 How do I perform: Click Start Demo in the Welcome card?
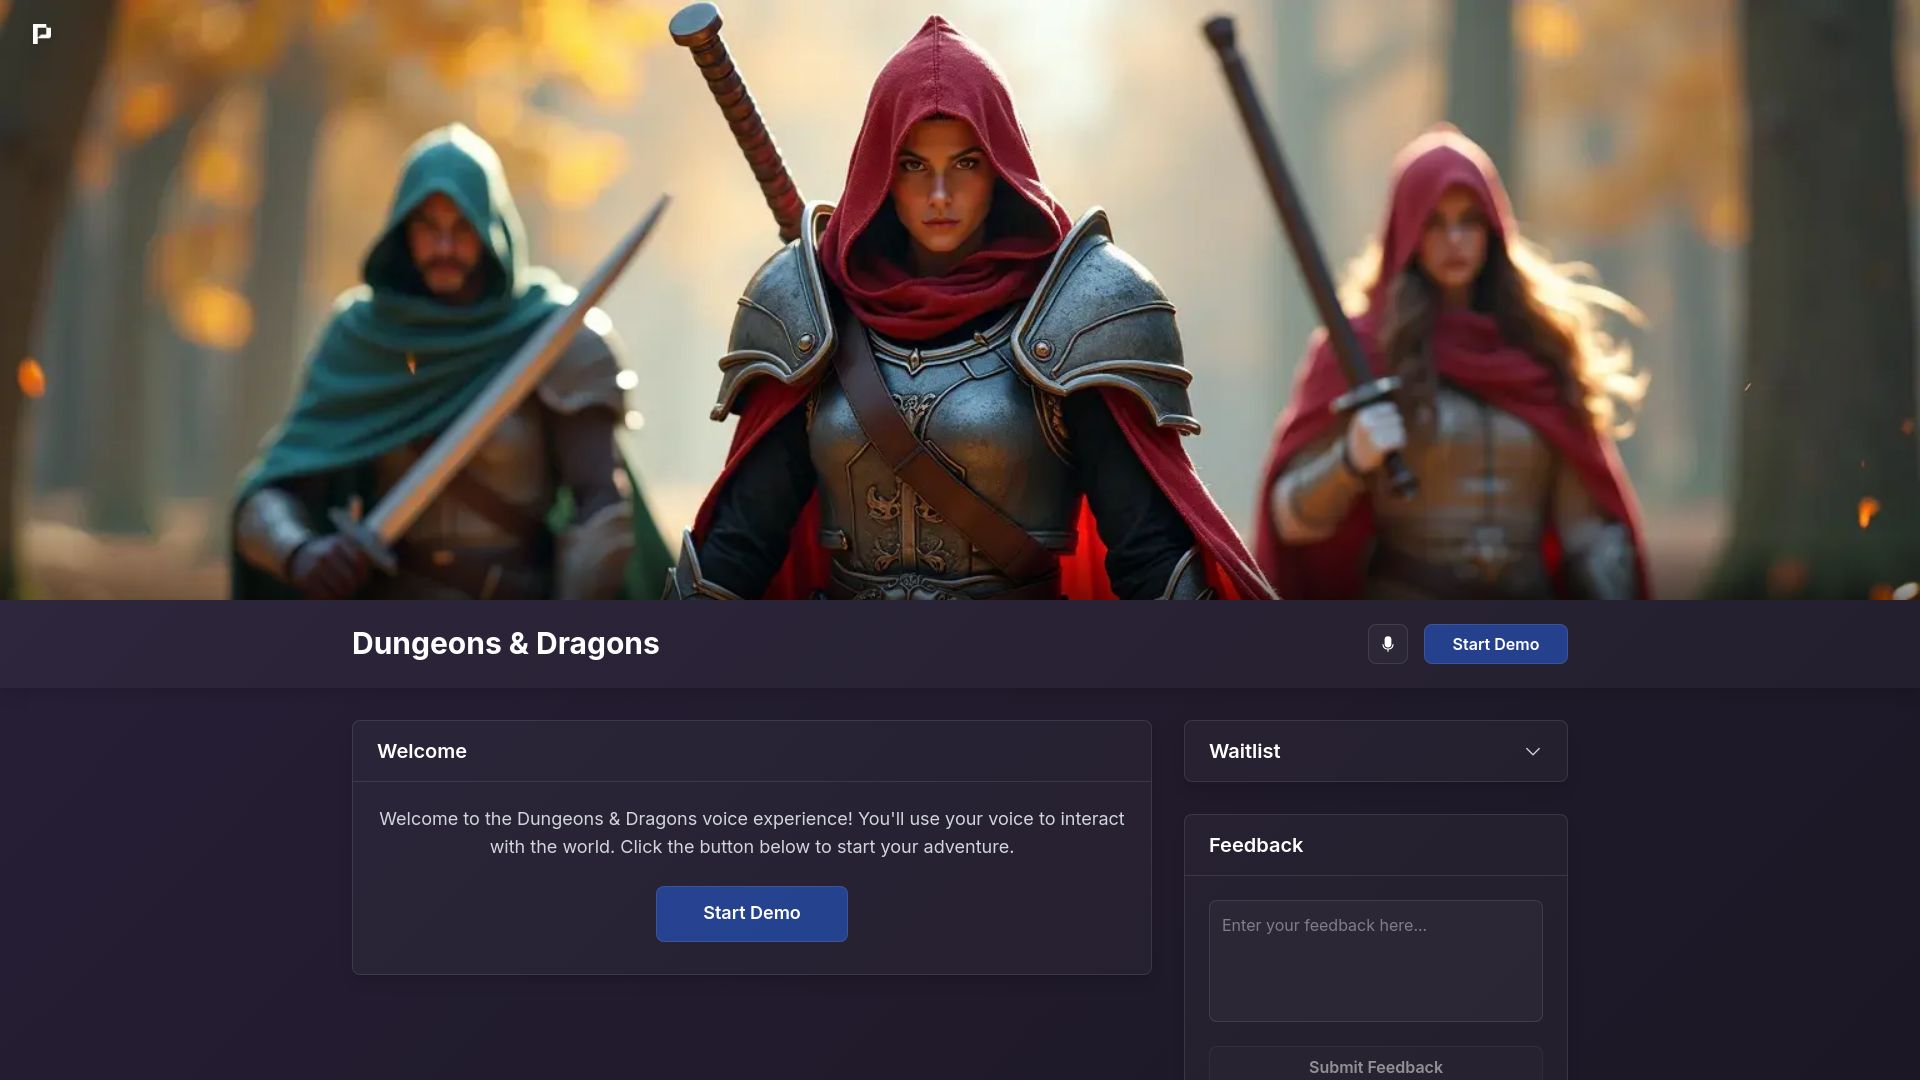[x=751, y=913]
